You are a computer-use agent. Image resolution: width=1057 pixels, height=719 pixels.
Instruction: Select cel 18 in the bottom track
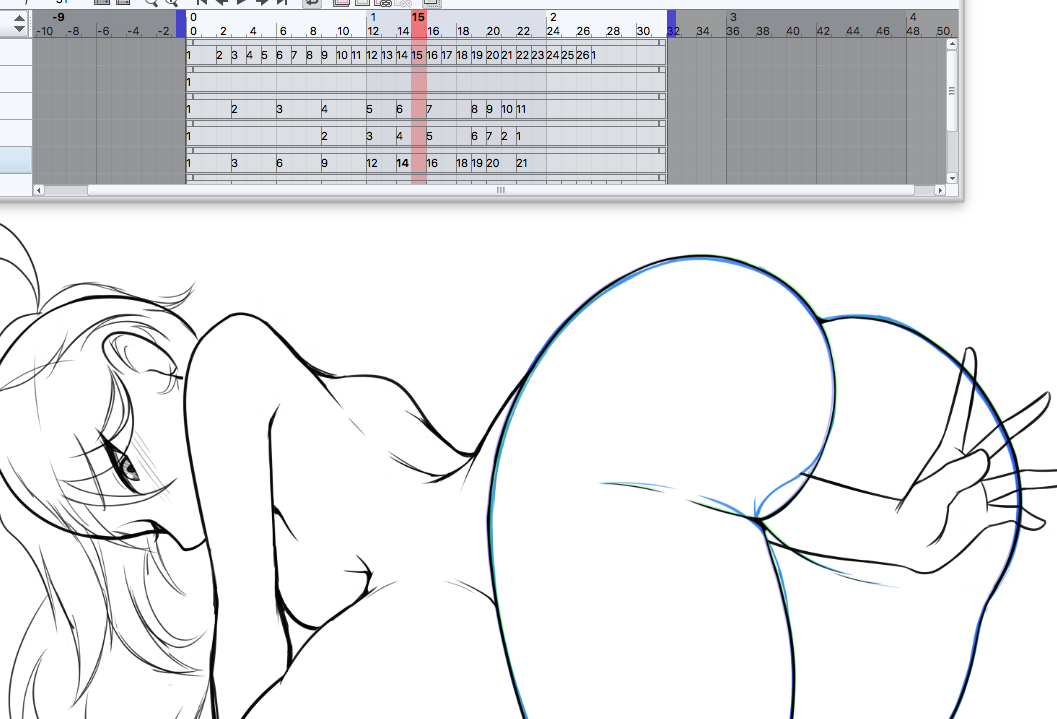(462, 163)
